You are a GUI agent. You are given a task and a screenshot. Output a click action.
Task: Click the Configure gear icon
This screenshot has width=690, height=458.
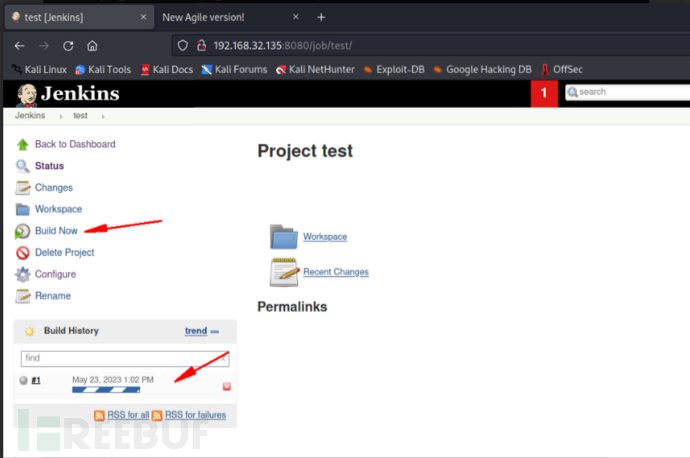tap(22, 274)
